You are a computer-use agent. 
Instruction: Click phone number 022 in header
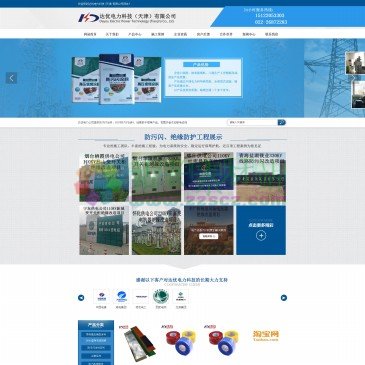pyautogui.click(x=271, y=22)
